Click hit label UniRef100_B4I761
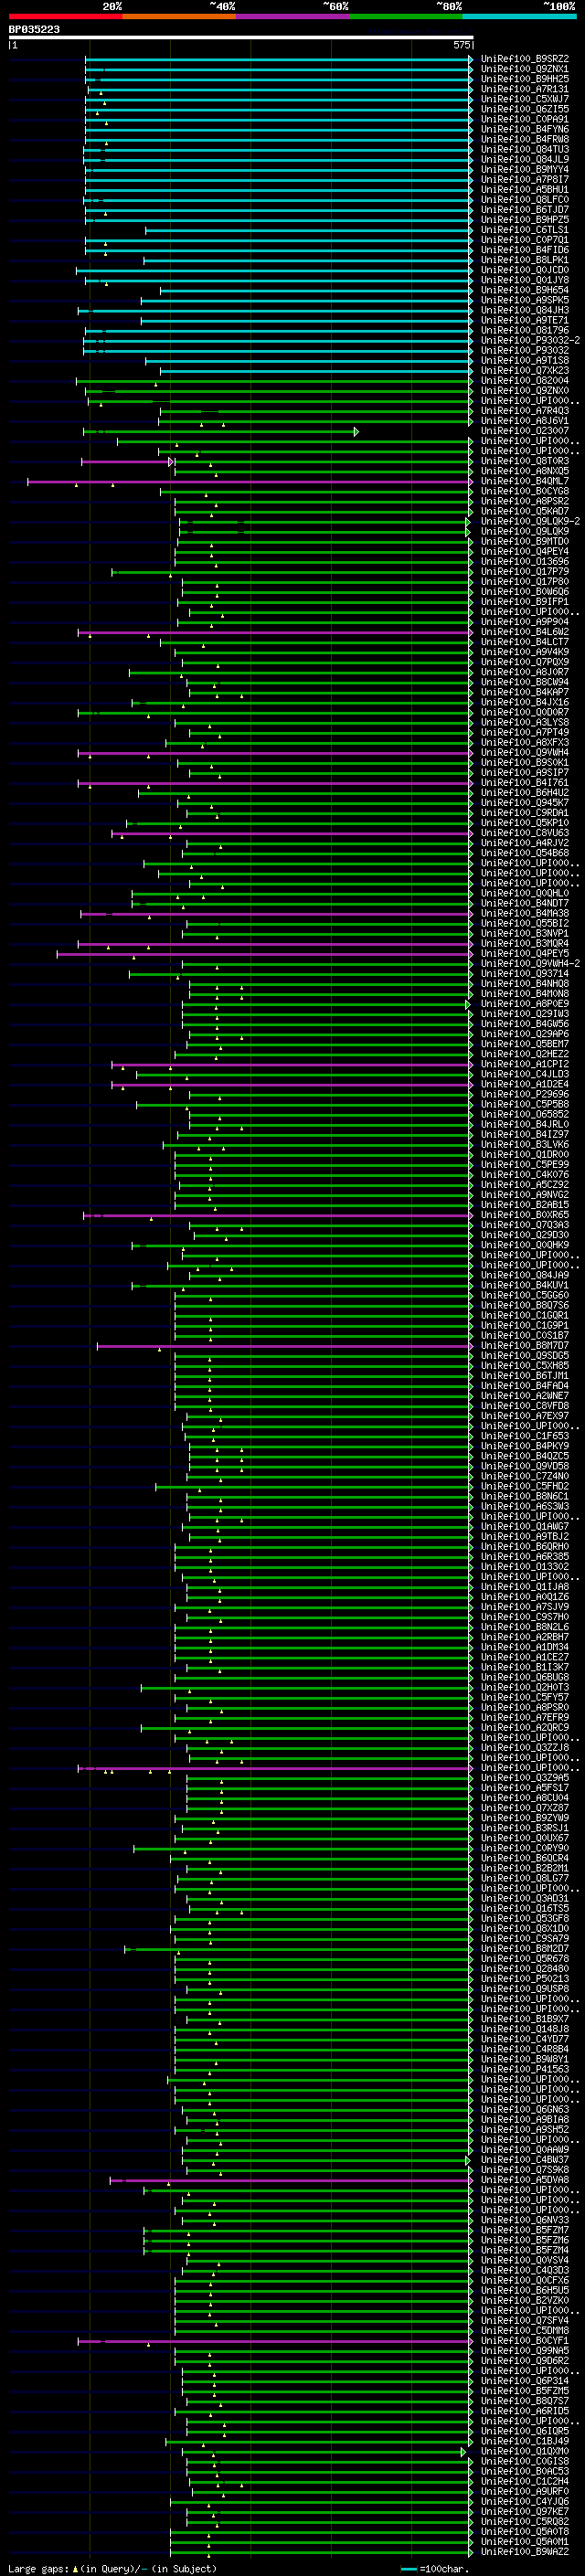The width and height of the screenshot is (585, 2576). click(524, 783)
